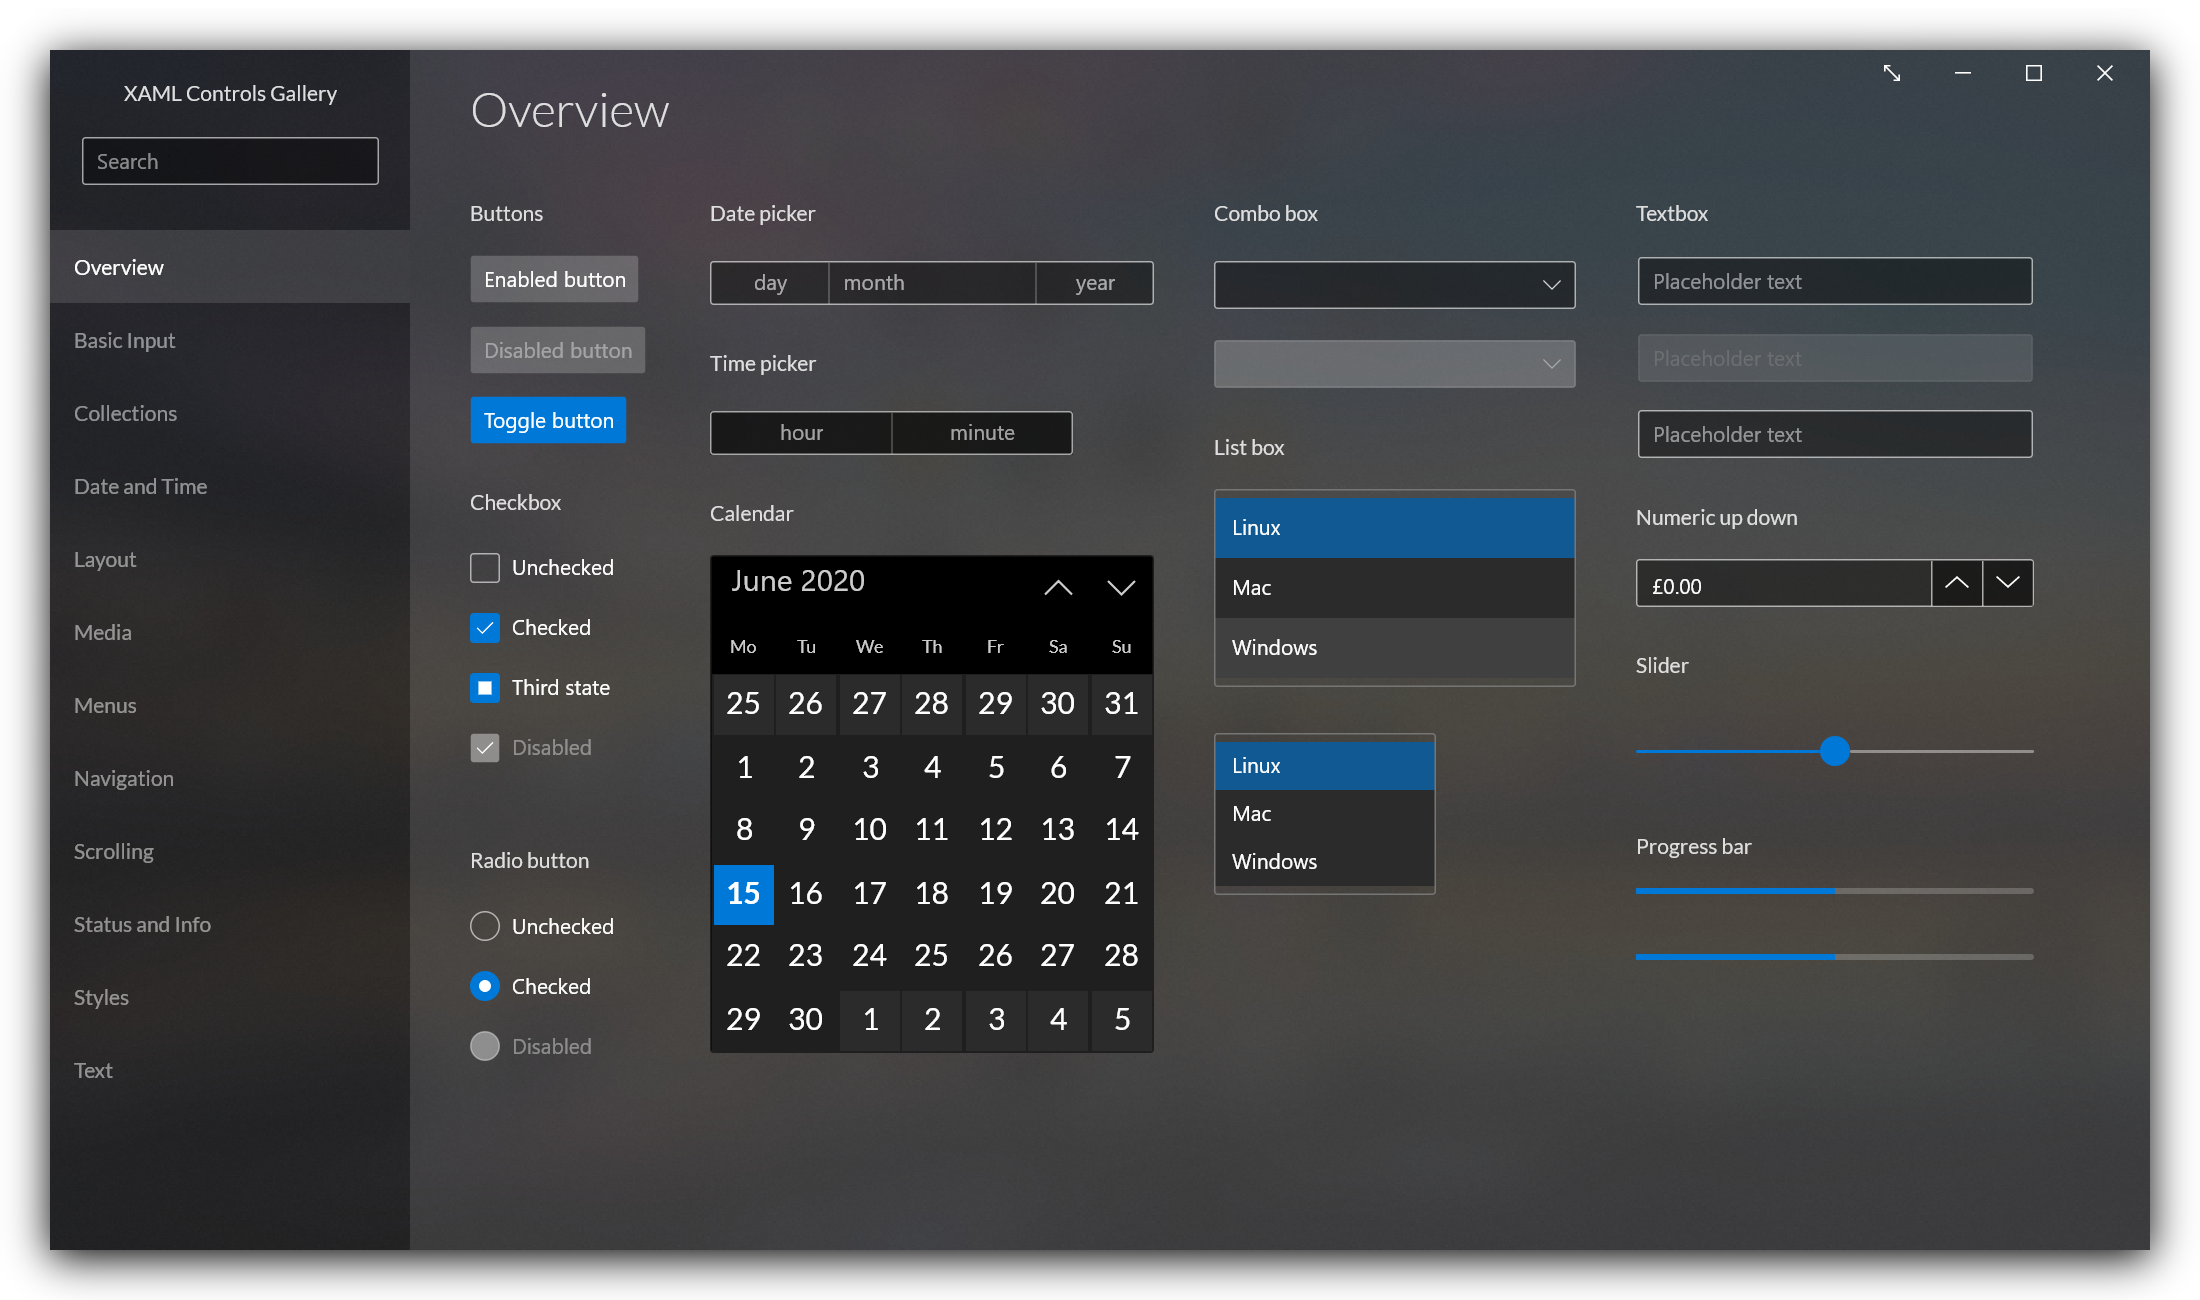
Task: Toggle the Checked checkbox off
Action: [484, 625]
